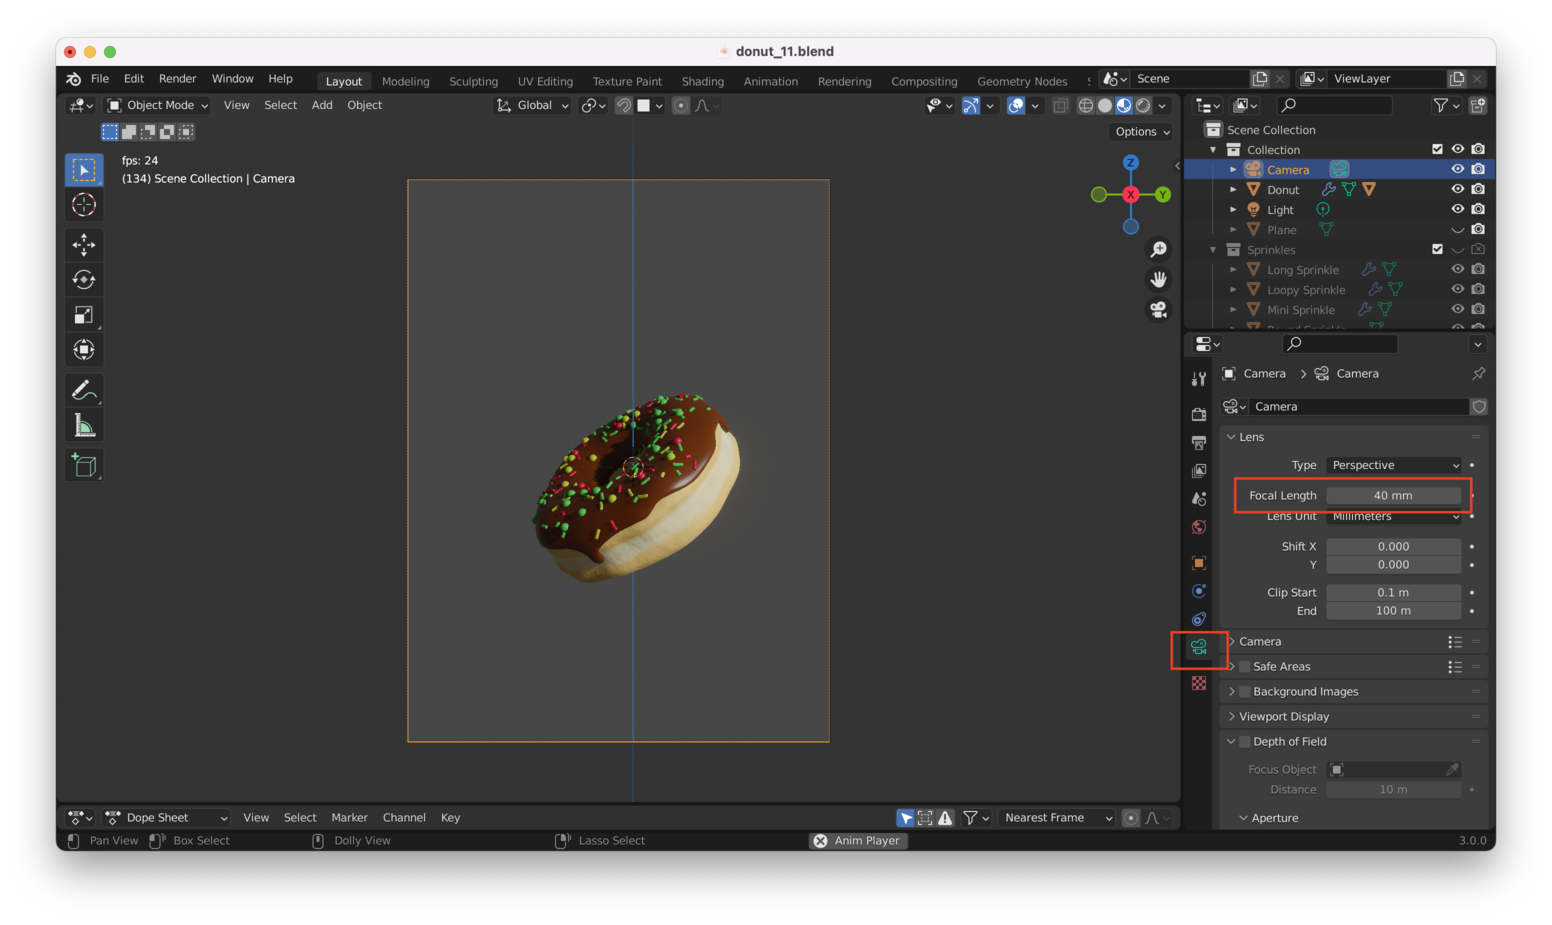Enable the Depth of Field checkbox

coord(1245,742)
